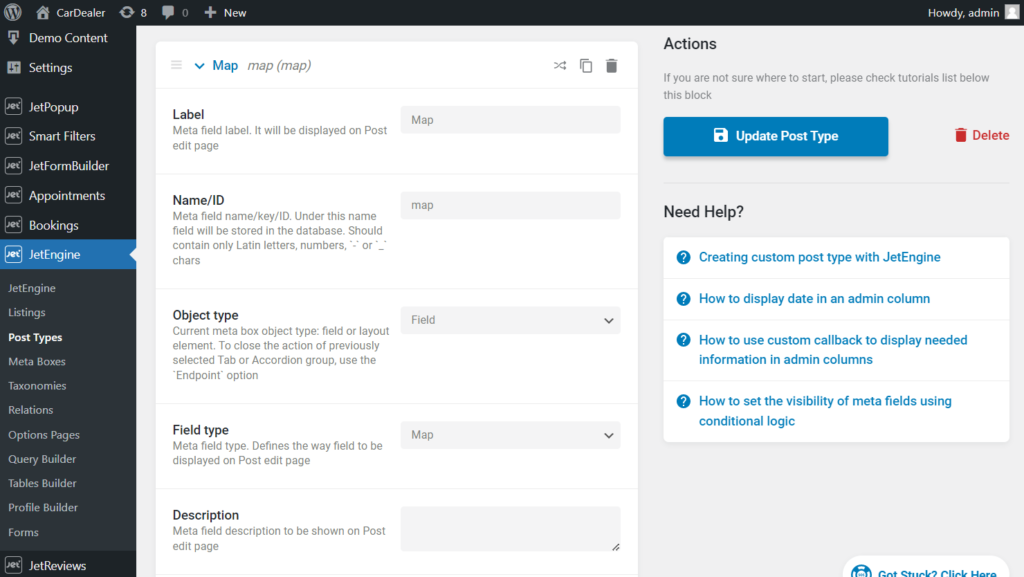This screenshot has width=1024, height=577.
Task: Grab the Map field drag handle
Action: [x=176, y=65]
